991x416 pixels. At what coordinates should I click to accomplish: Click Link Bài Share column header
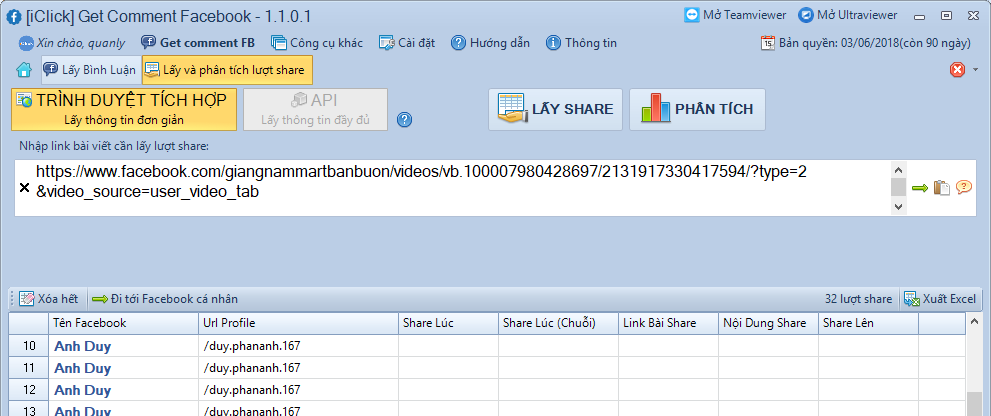pos(668,323)
